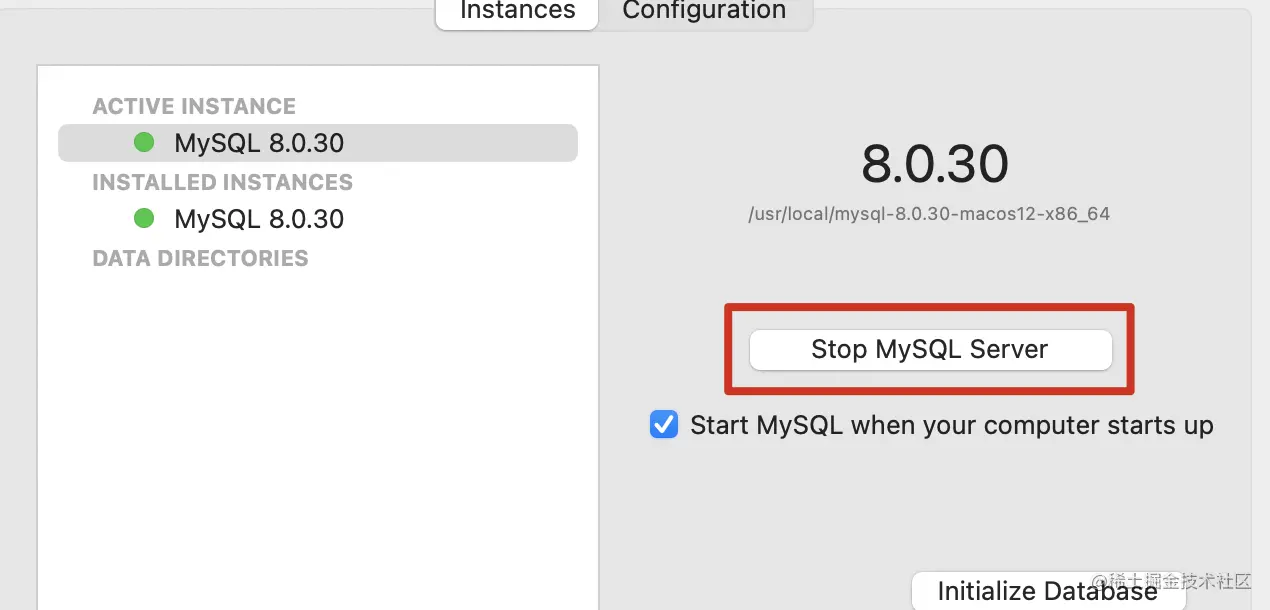Click the large 8.0.30 version heading
The image size is (1270, 610).
coord(935,165)
